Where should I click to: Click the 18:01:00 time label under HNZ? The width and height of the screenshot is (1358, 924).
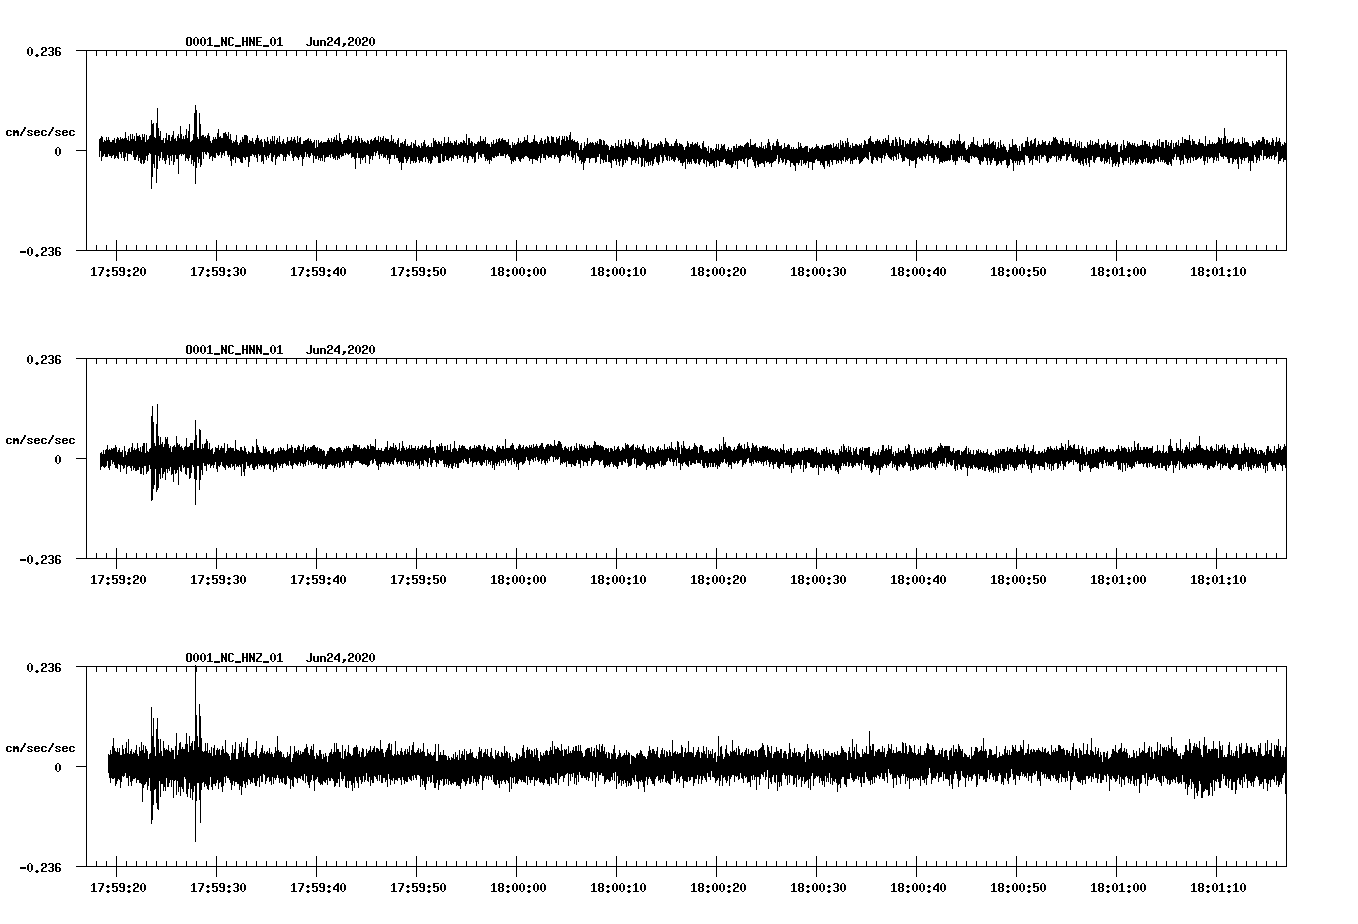(x=1118, y=887)
